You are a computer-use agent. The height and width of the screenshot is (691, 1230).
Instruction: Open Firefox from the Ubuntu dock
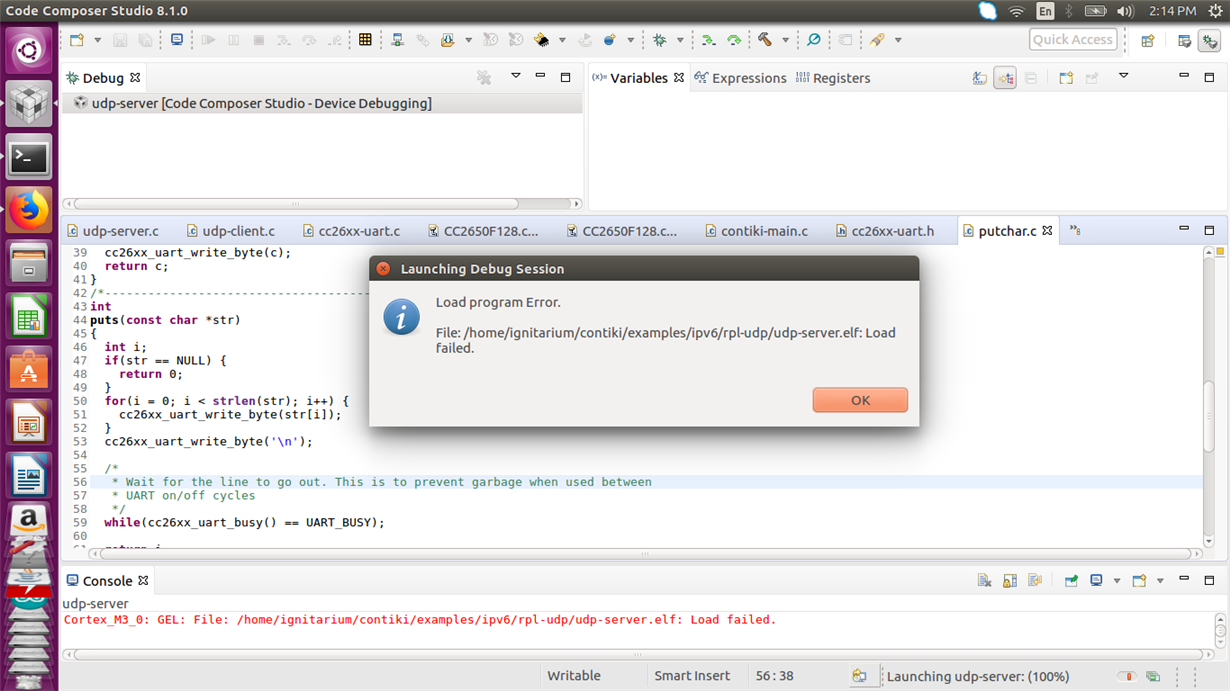[x=29, y=210]
